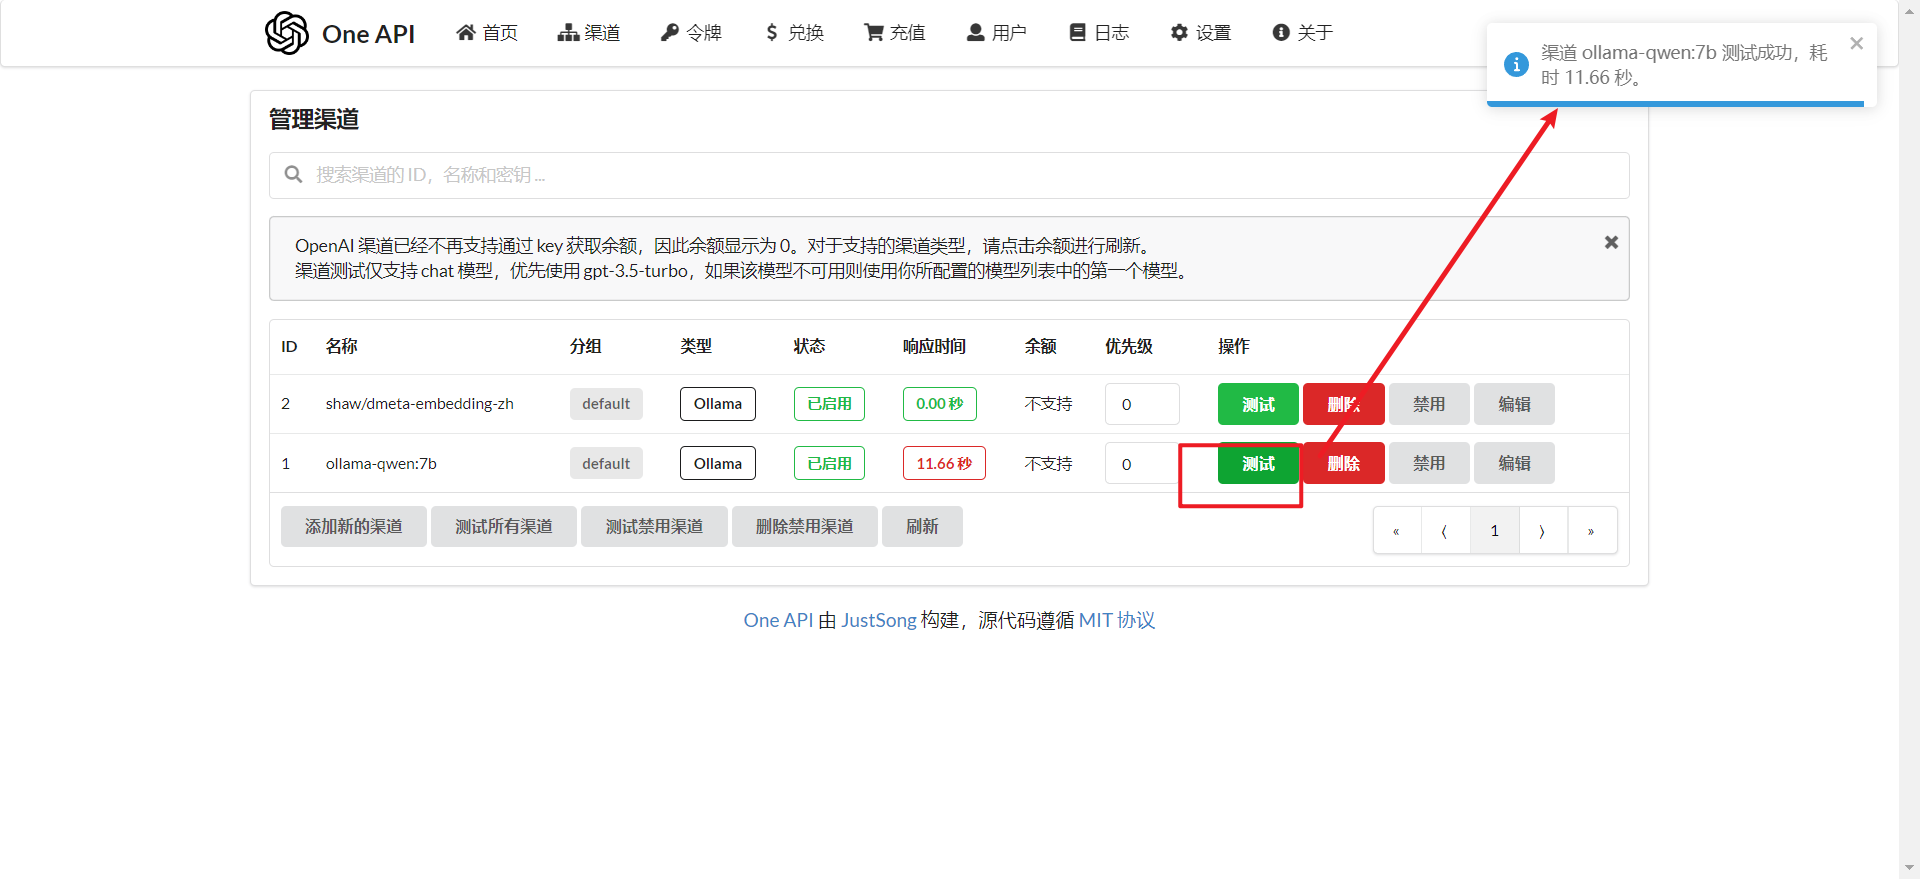1920x879 pixels.
Task: Click priority field for shaw/dmeta-embedding-zh
Action: click(x=1141, y=404)
